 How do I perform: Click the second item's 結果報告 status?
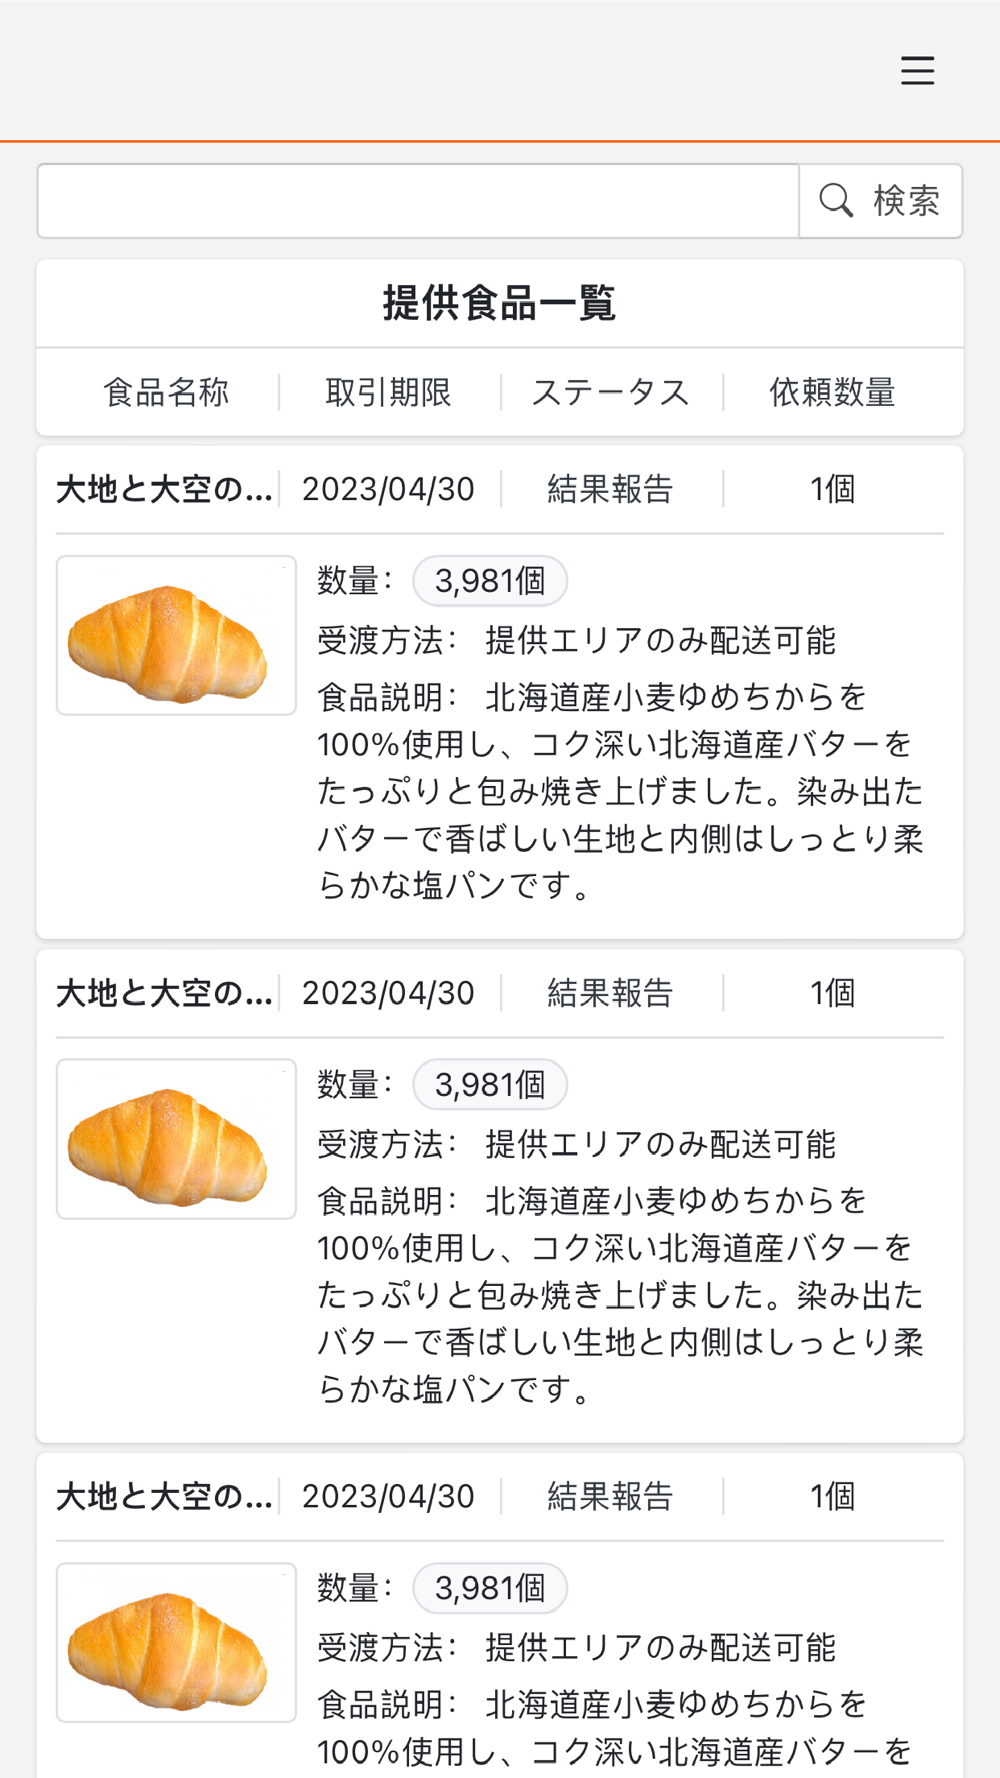click(x=611, y=994)
